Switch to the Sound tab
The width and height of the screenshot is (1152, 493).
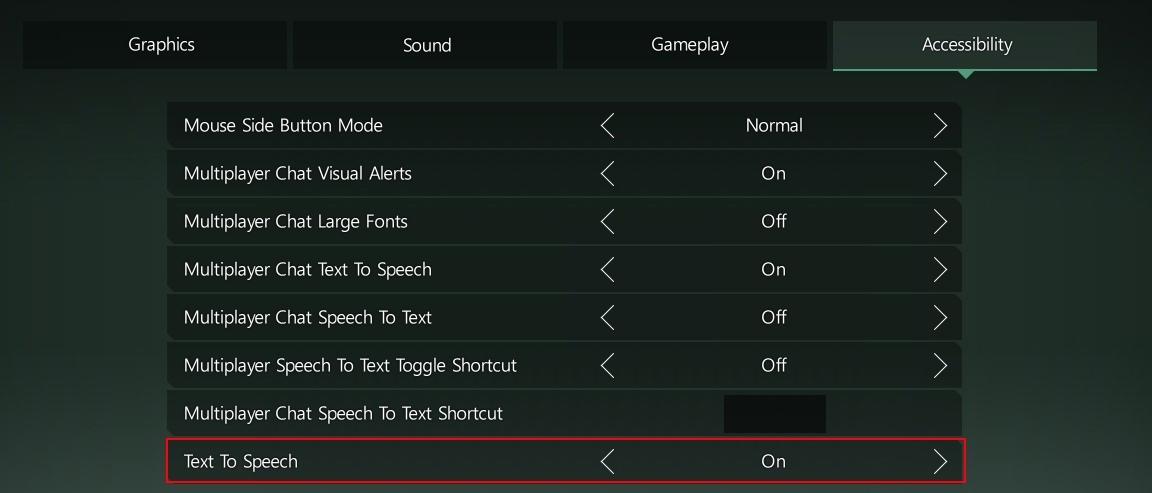[x=427, y=45]
